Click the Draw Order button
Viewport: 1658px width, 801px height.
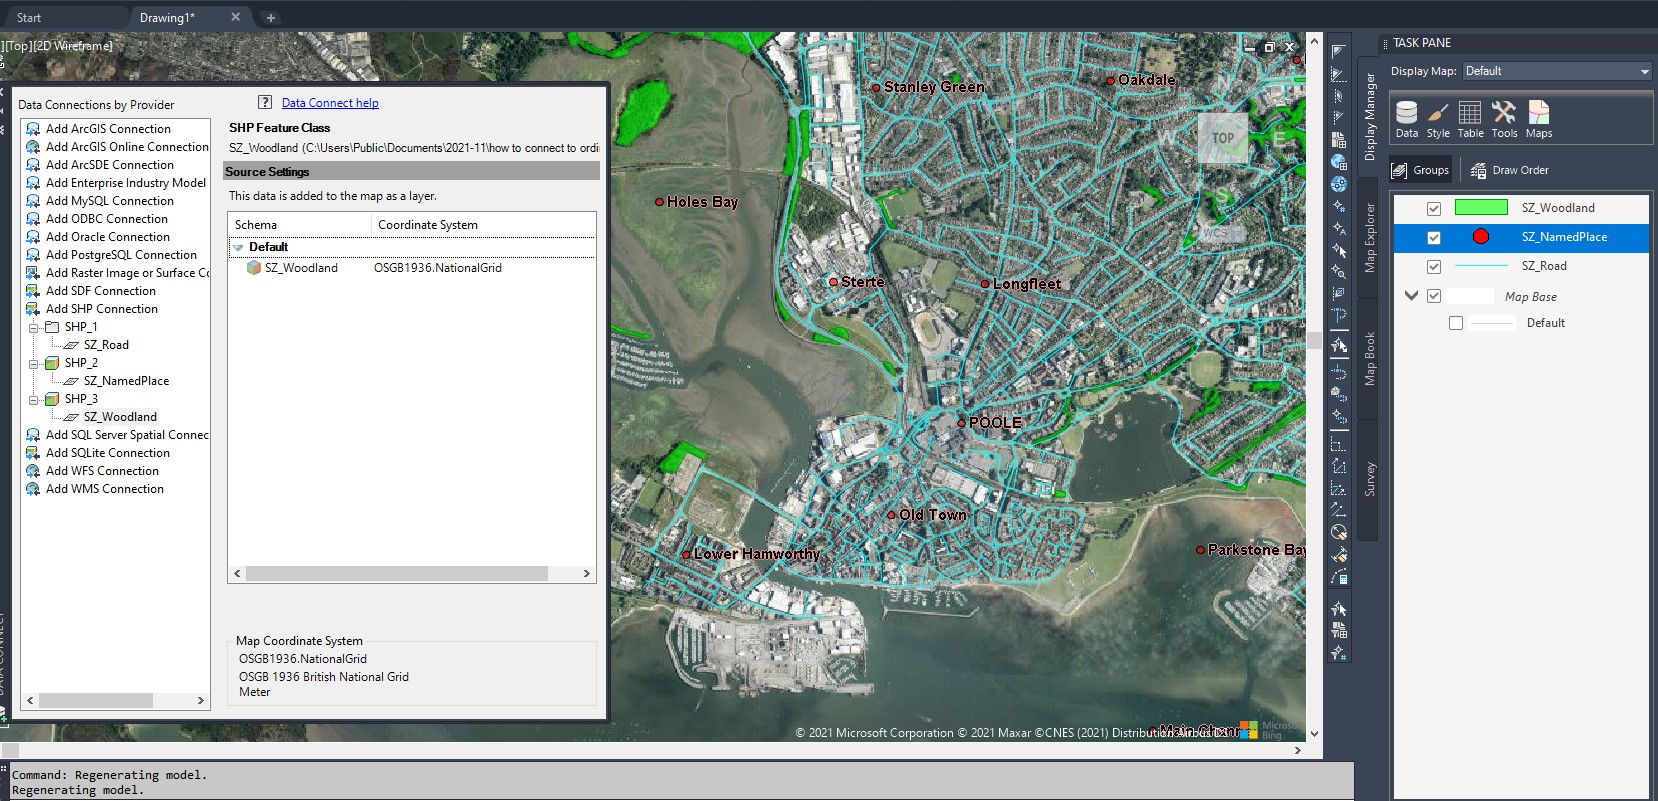click(x=1510, y=170)
